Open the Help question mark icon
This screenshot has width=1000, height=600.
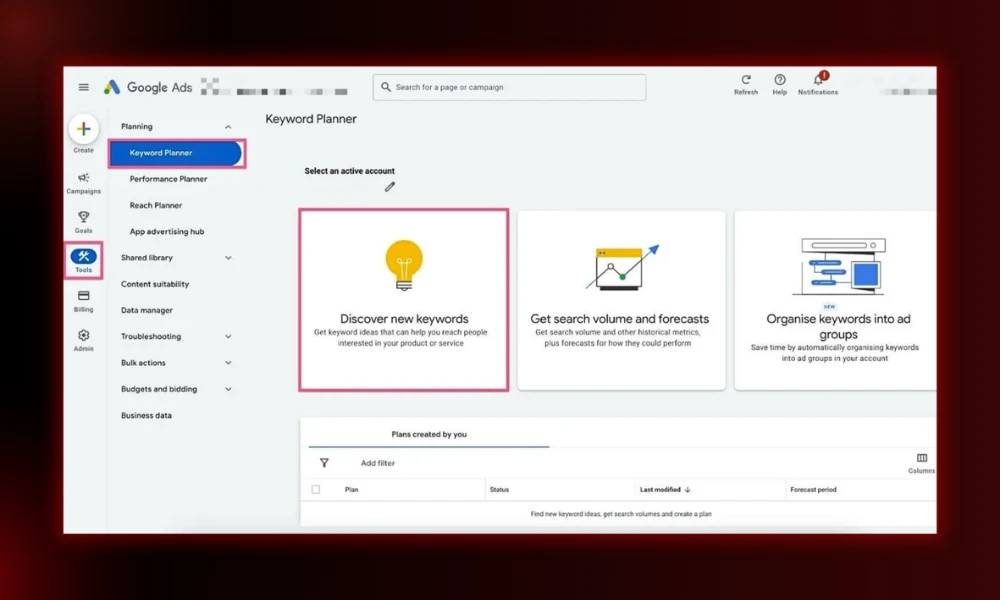click(779, 80)
